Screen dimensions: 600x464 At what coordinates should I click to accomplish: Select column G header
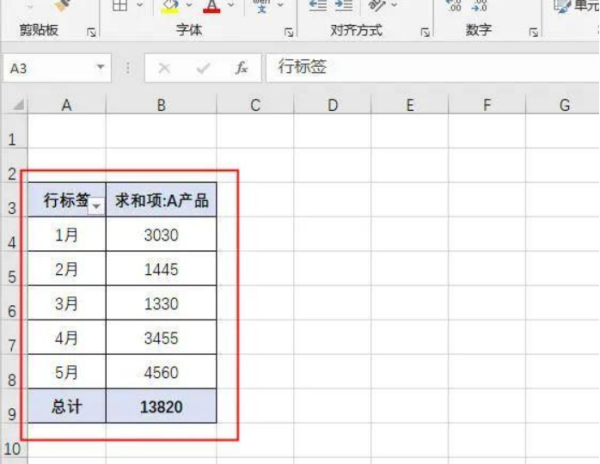[x=562, y=105]
